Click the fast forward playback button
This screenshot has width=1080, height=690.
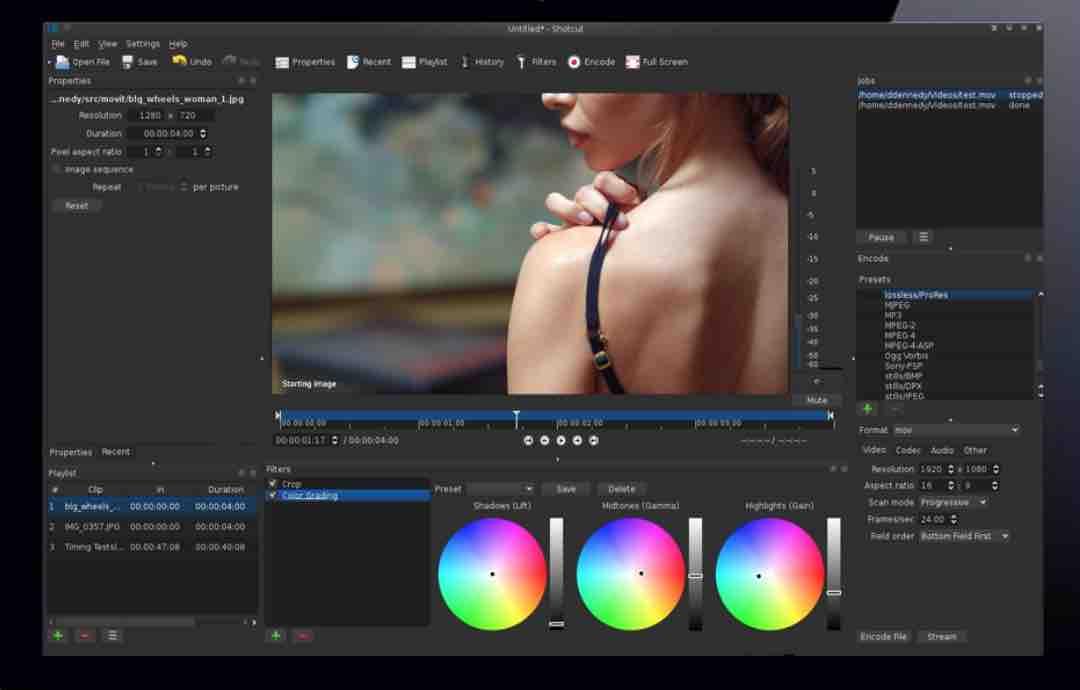(x=577, y=440)
